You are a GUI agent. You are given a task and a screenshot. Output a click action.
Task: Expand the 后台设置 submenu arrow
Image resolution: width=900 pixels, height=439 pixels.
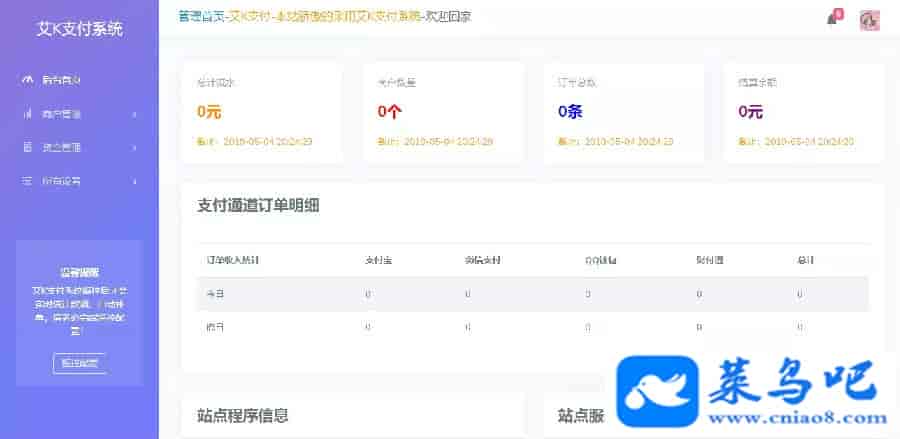[135, 181]
